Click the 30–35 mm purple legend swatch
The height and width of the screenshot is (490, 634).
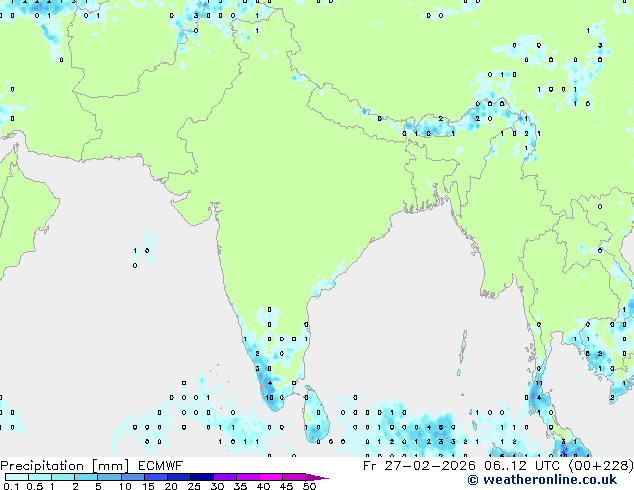224,477
